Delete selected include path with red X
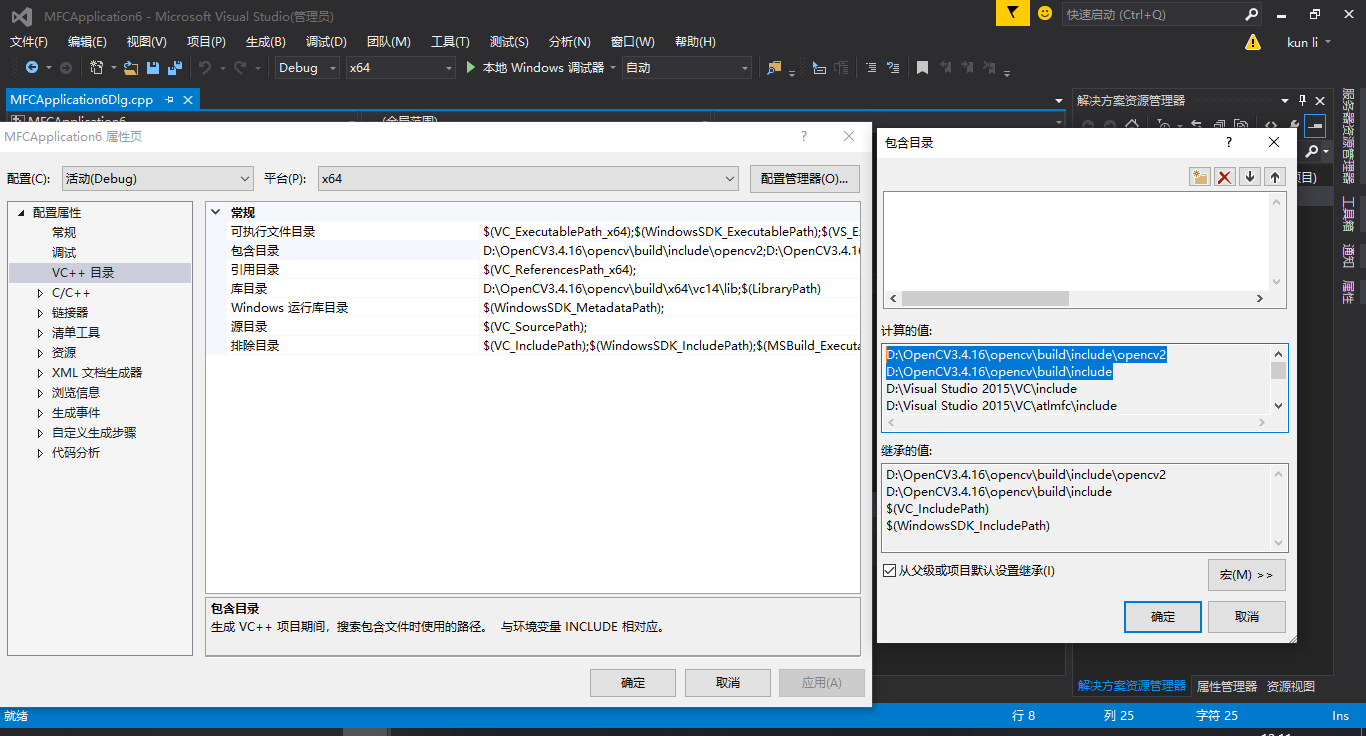This screenshot has width=1366, height=736. pos(1226,176)
